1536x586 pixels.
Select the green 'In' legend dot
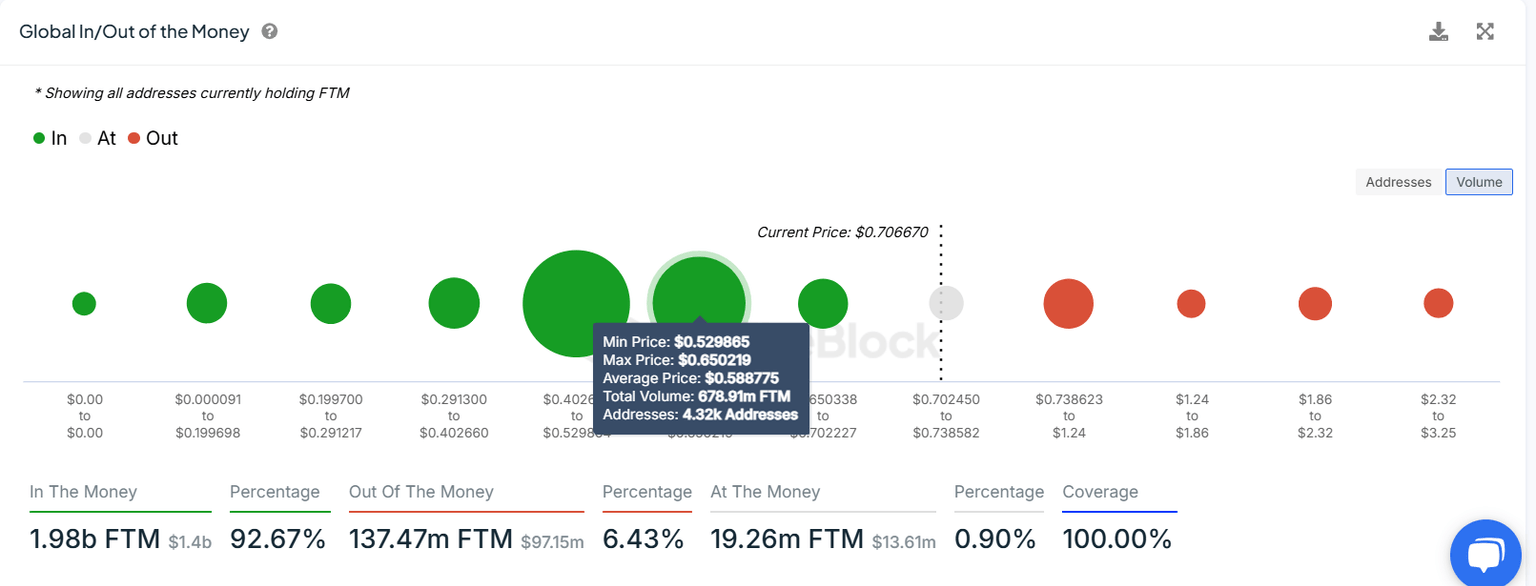(38, 137)
